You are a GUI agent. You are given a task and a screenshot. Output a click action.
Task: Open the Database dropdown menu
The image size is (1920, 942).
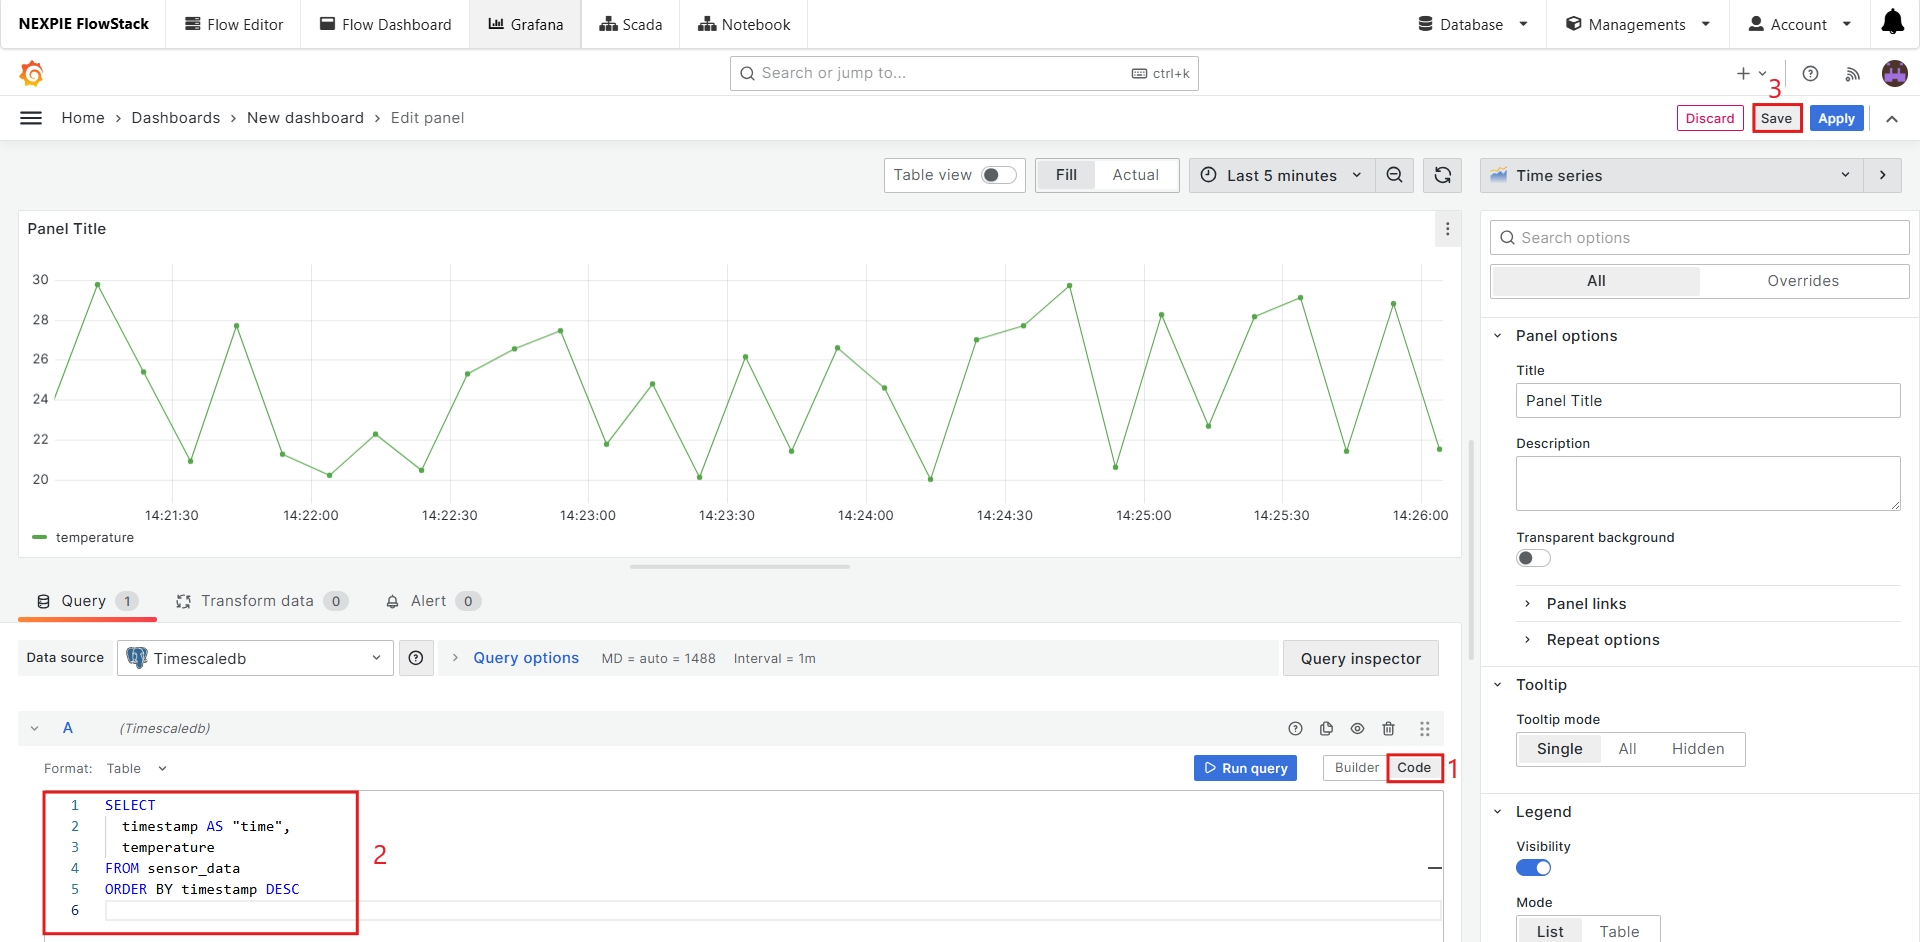pos(1472,24)
